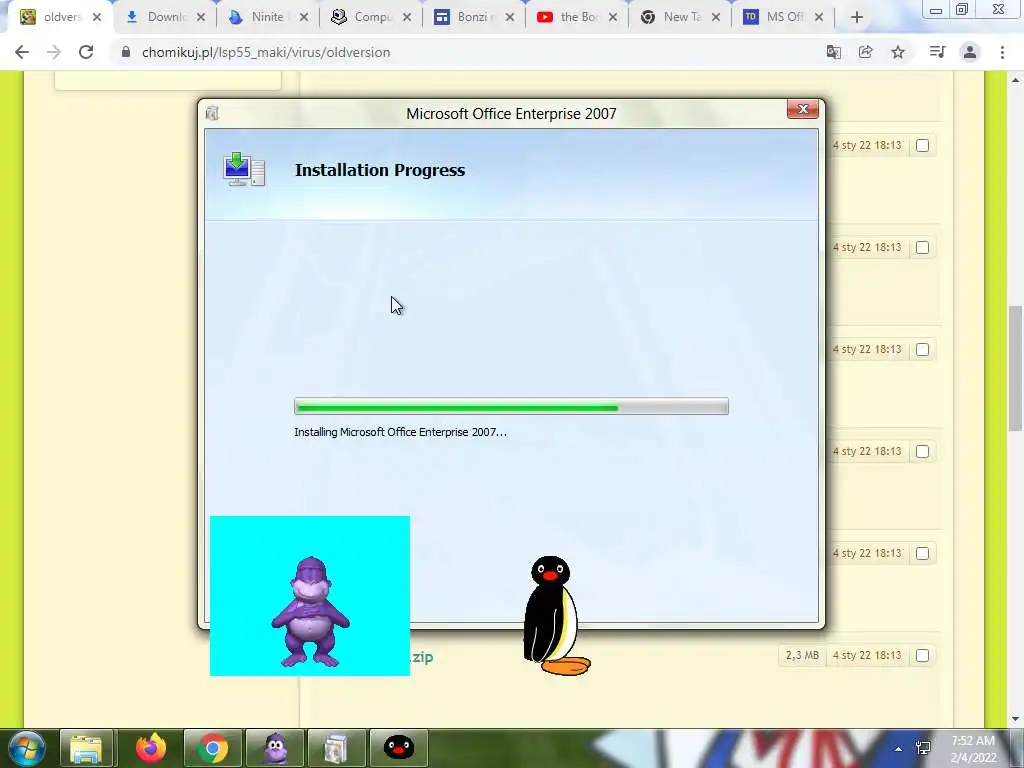Tick the second file row checkbox

pos(922,248)
